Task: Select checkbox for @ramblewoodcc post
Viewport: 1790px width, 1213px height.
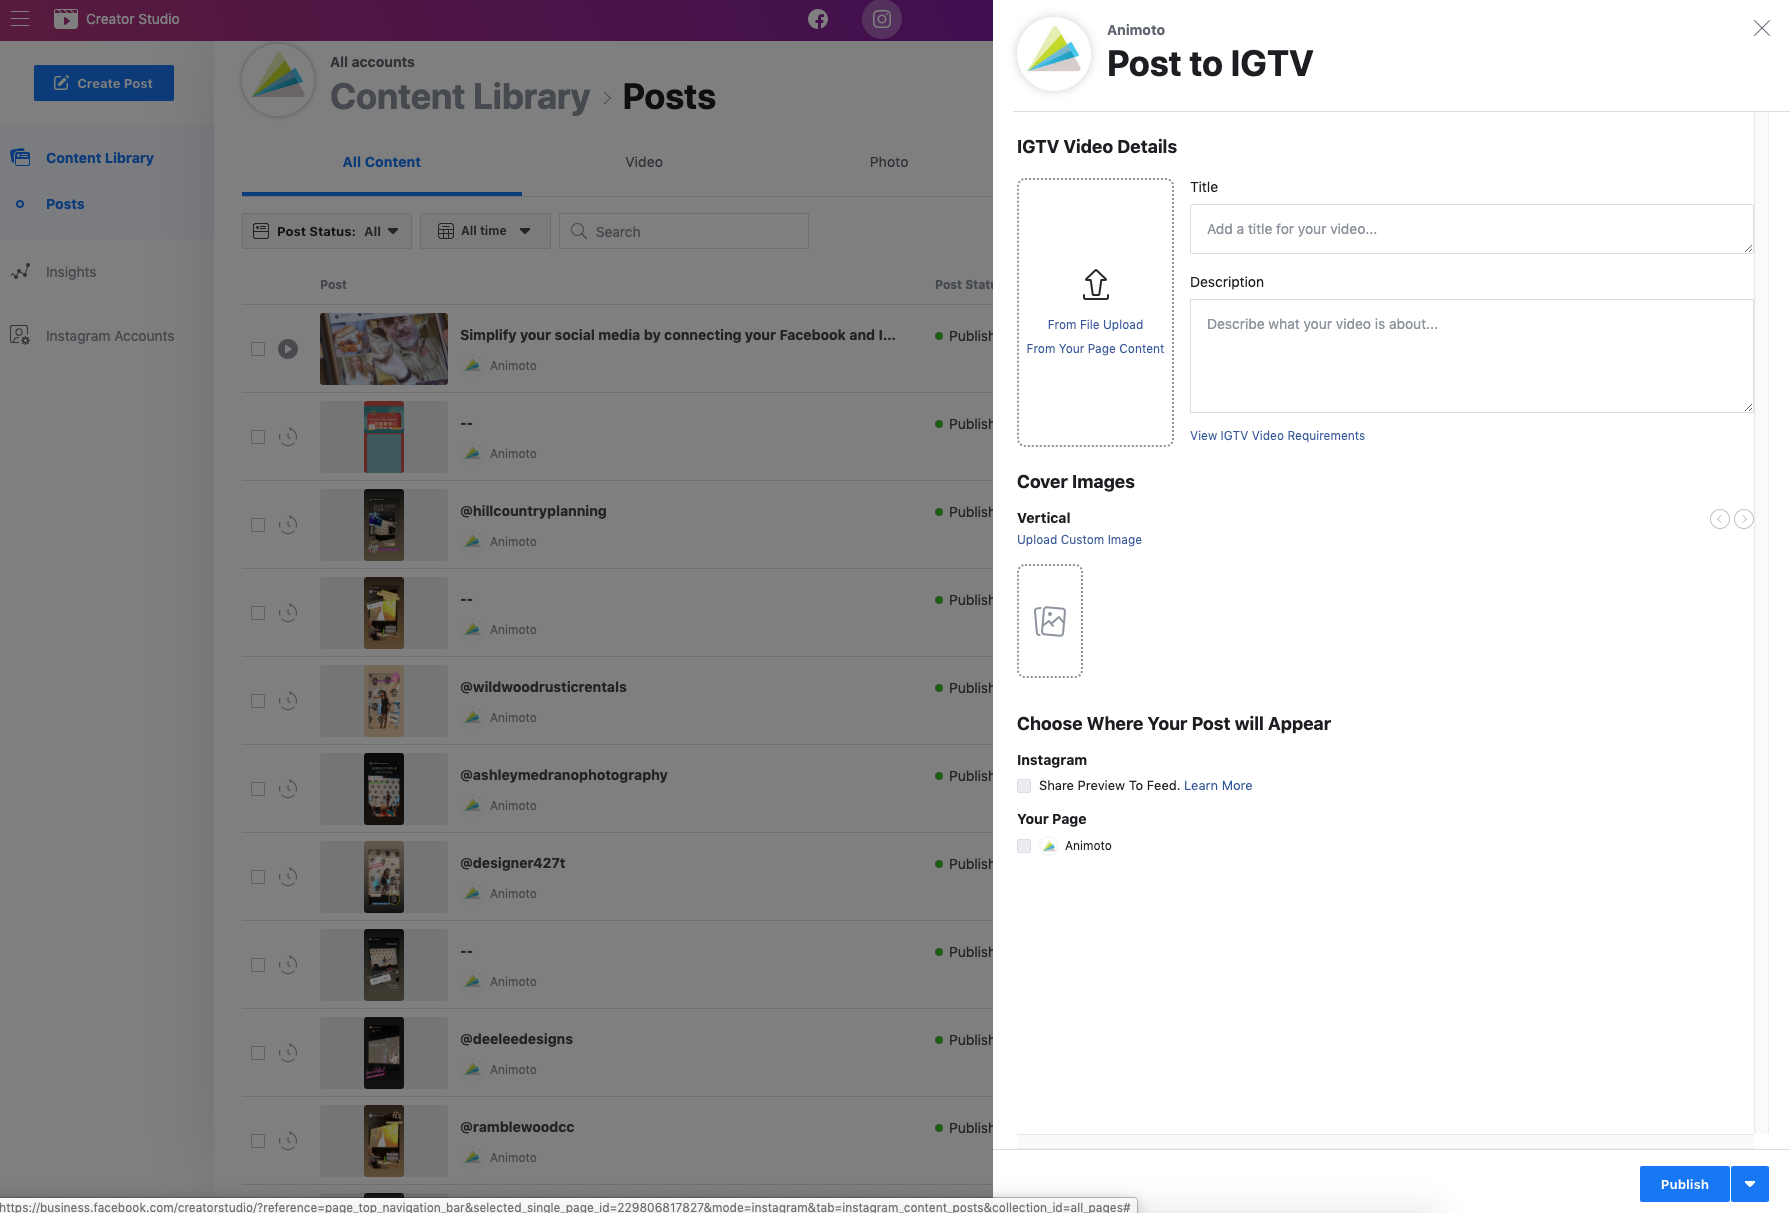Action: tap(258, 1141)
